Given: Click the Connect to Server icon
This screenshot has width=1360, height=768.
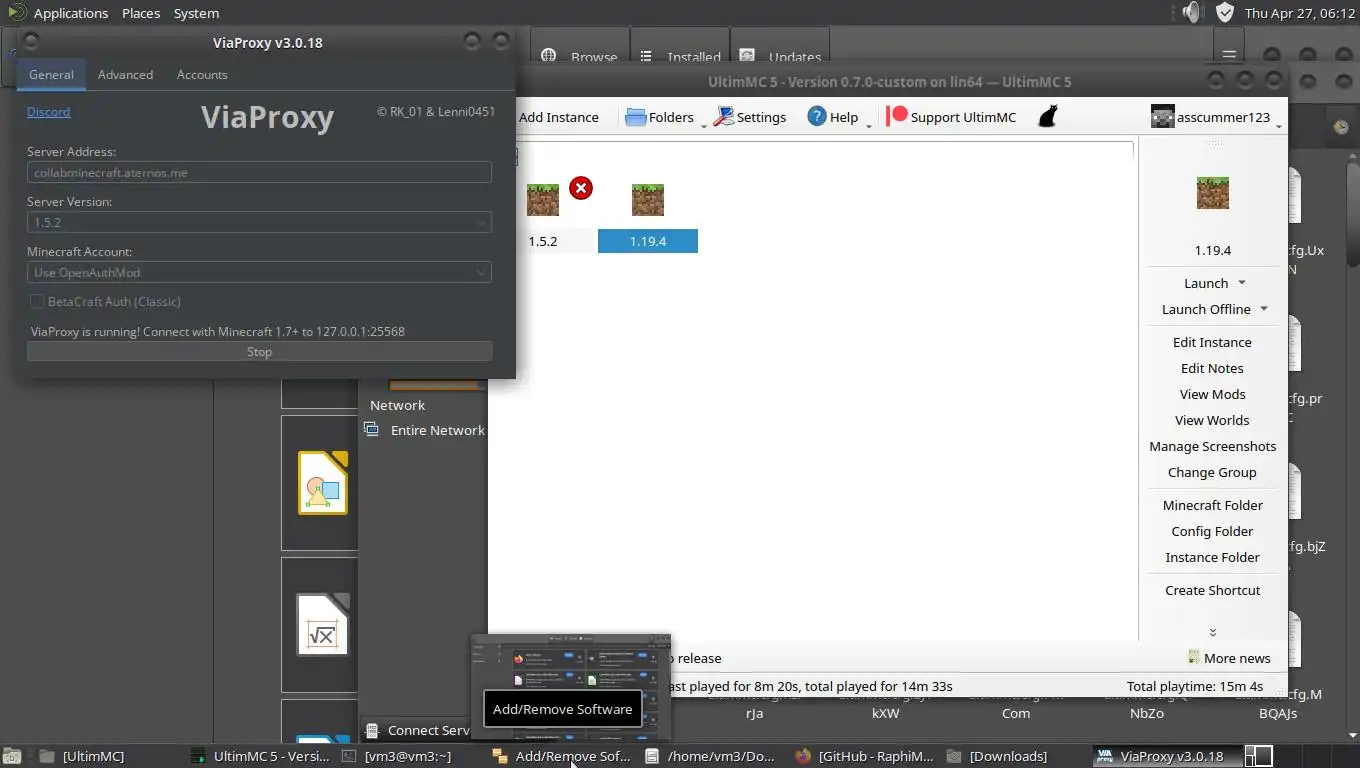Looking at the screenshot, I should (x=372, y=730).
